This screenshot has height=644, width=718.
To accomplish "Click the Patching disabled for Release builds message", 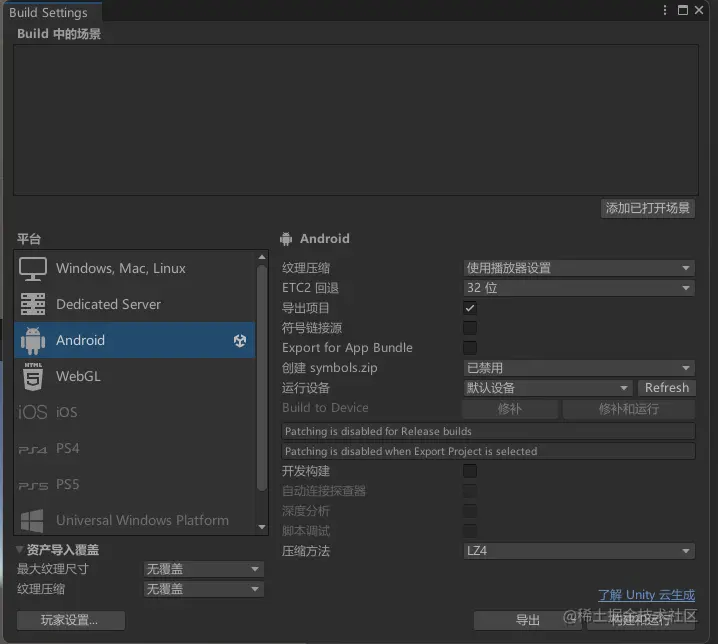I will pyautogui.click(x=488, y=431).
